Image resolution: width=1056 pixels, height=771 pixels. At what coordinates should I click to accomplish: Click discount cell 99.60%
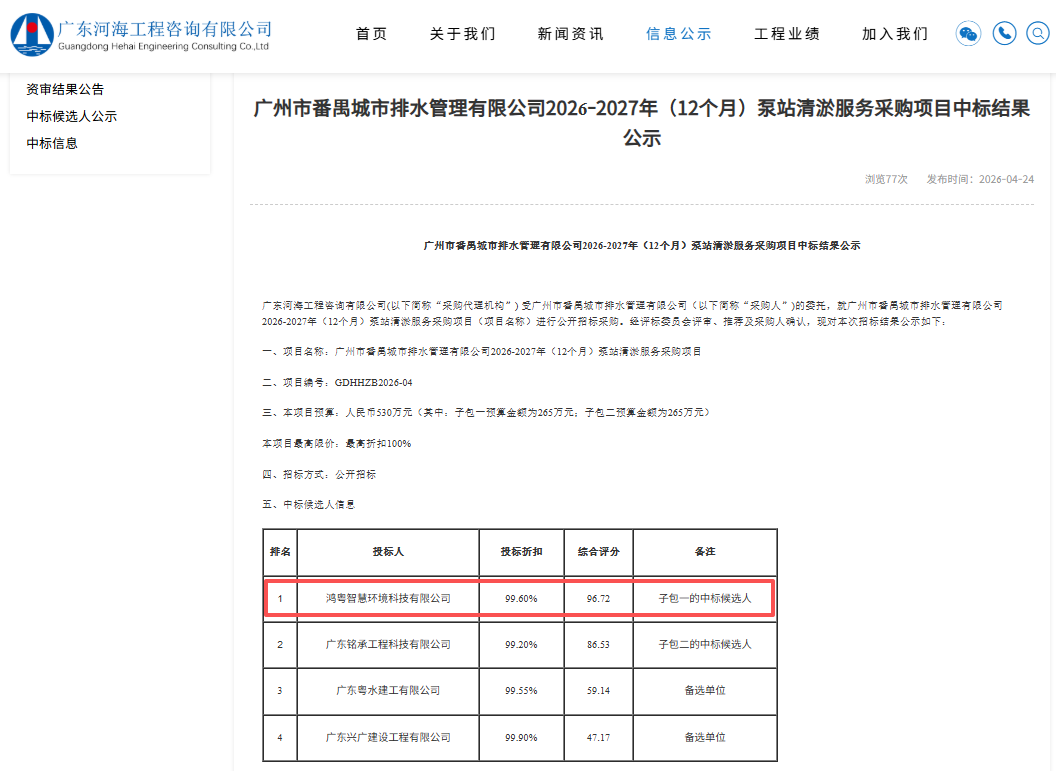(521, 598)
